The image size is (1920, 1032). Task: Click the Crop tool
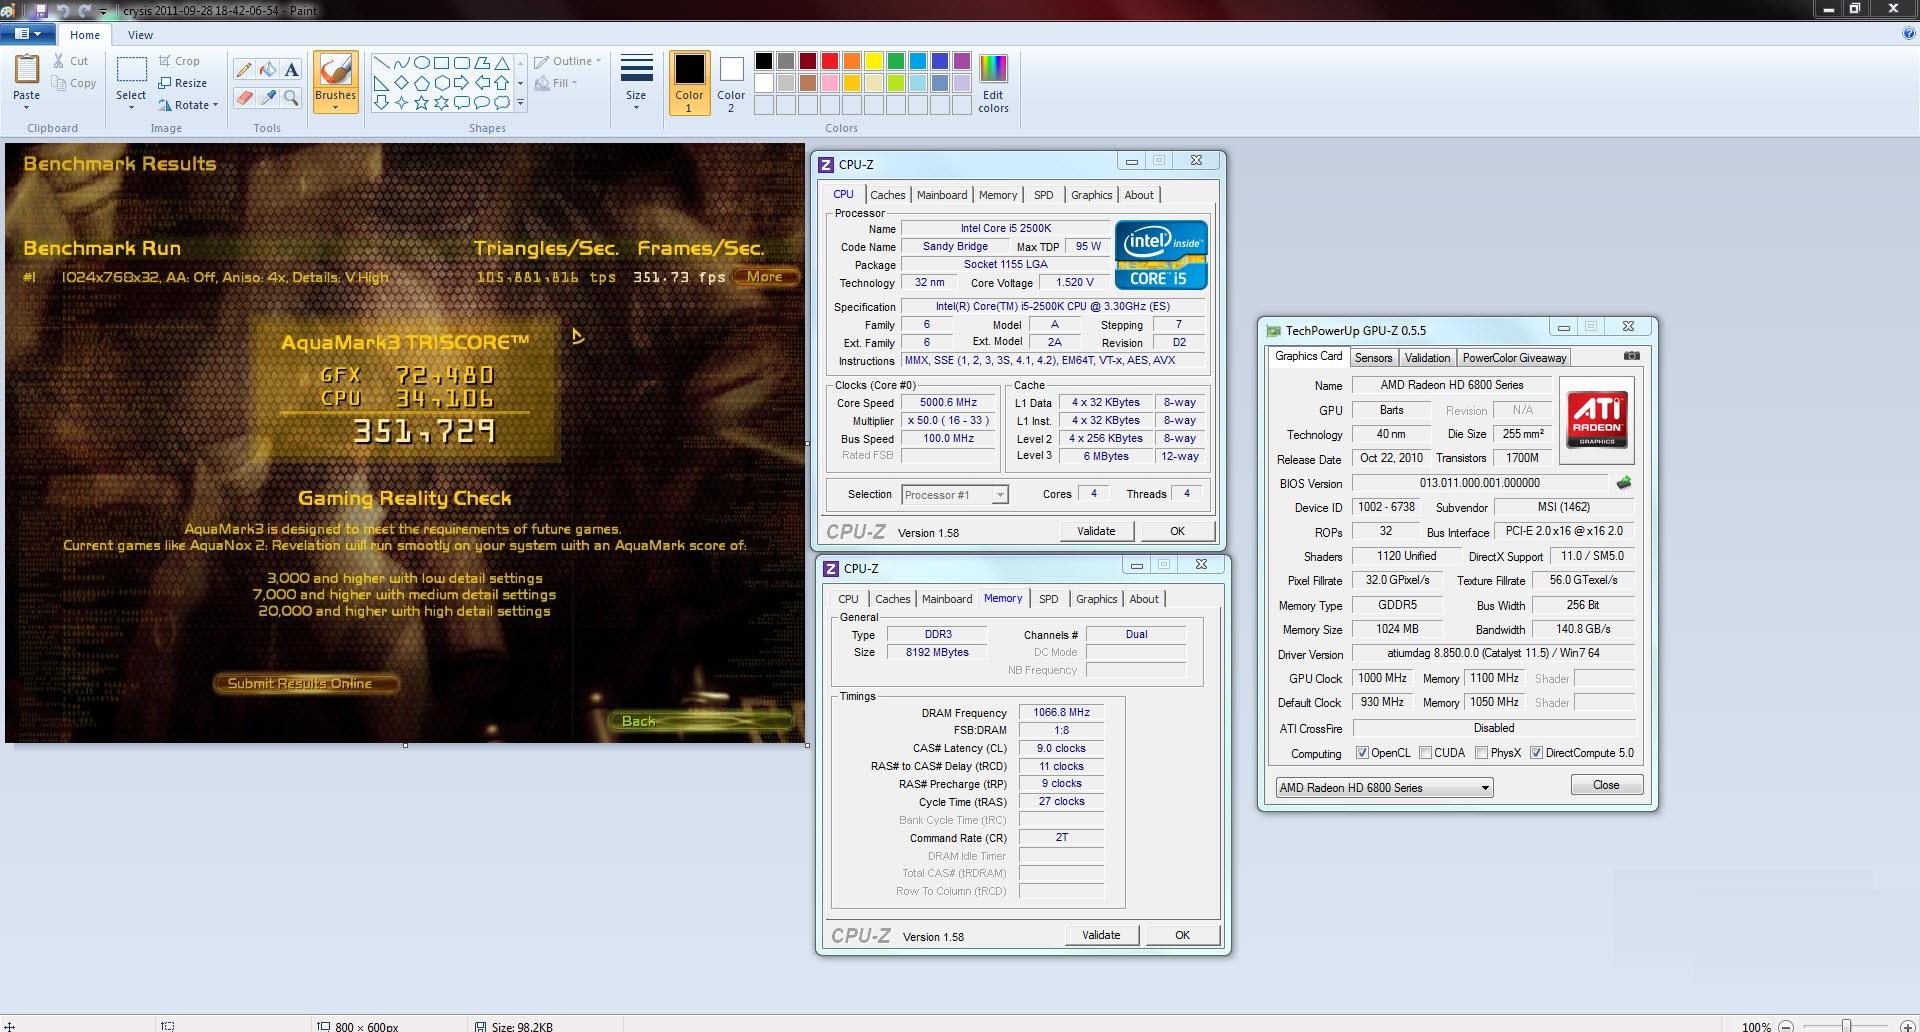(x=180, y=61)
